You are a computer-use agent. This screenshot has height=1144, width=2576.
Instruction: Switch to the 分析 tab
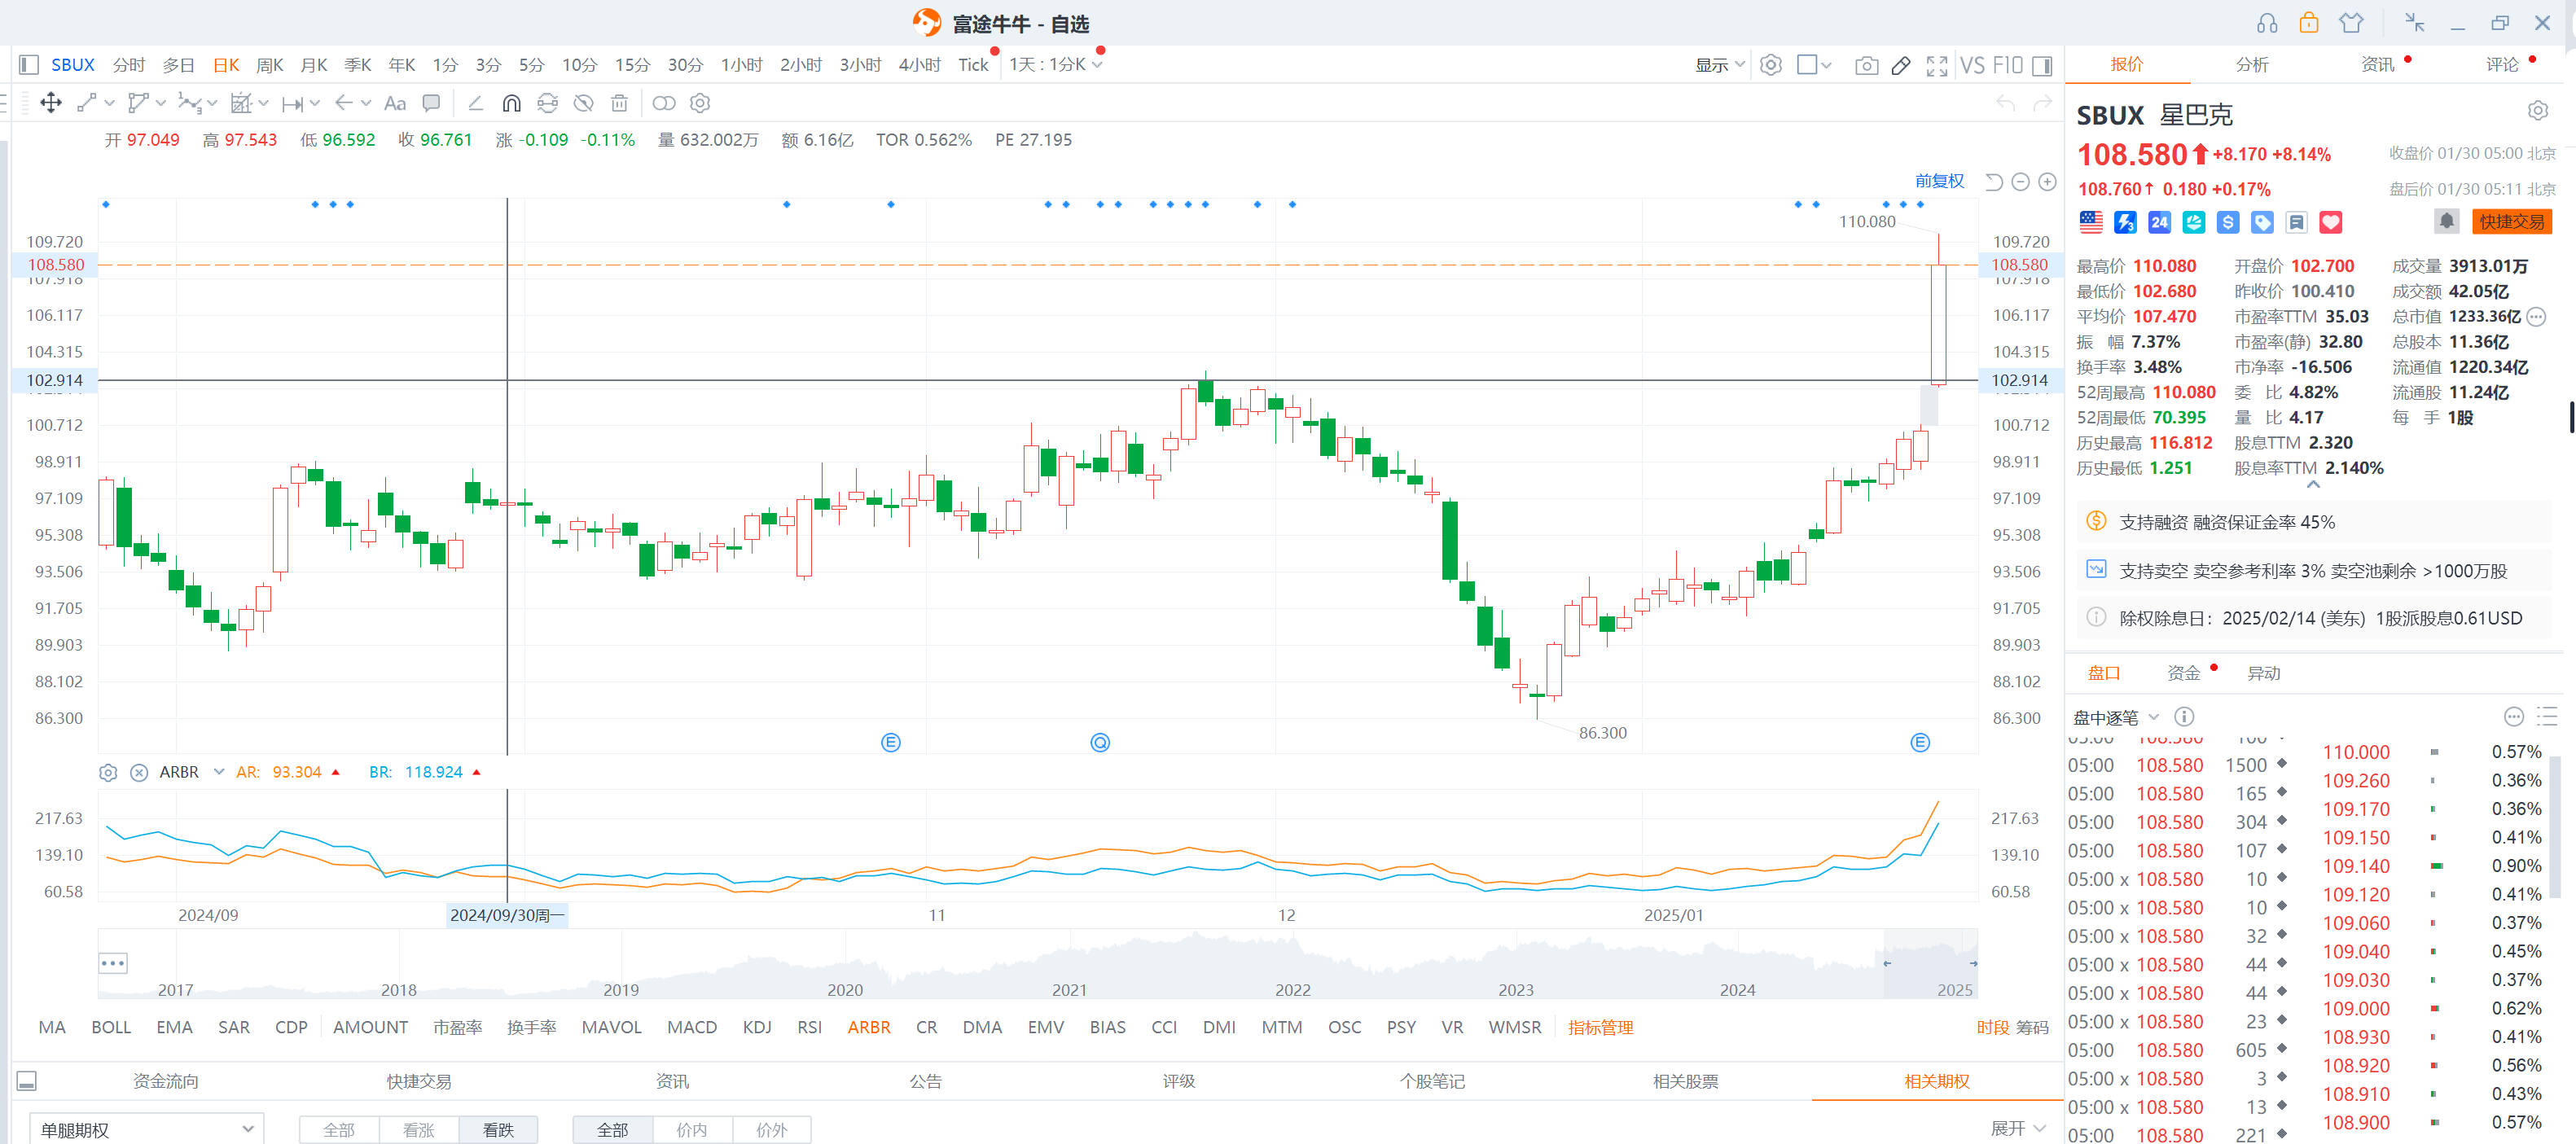tap(2252, 65)
